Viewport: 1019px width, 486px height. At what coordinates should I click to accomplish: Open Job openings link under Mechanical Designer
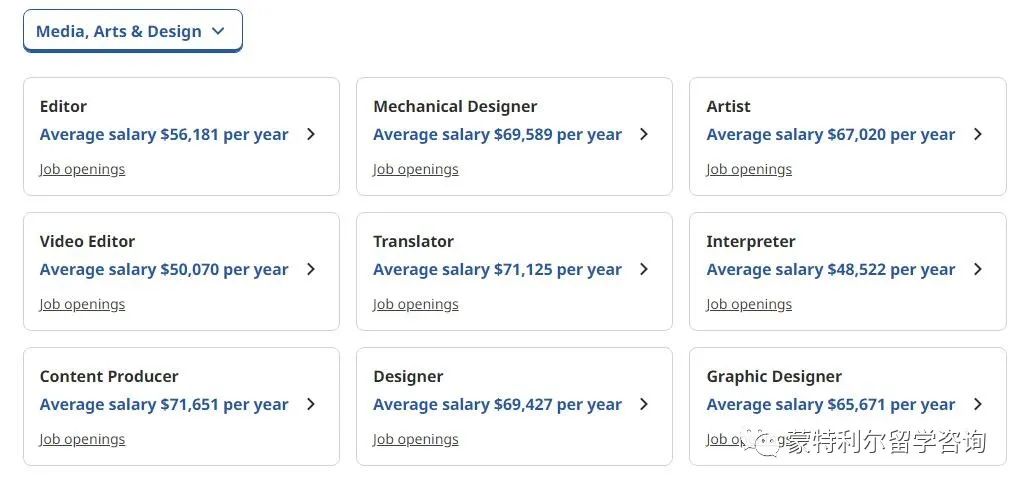click(x=415, y=170)
